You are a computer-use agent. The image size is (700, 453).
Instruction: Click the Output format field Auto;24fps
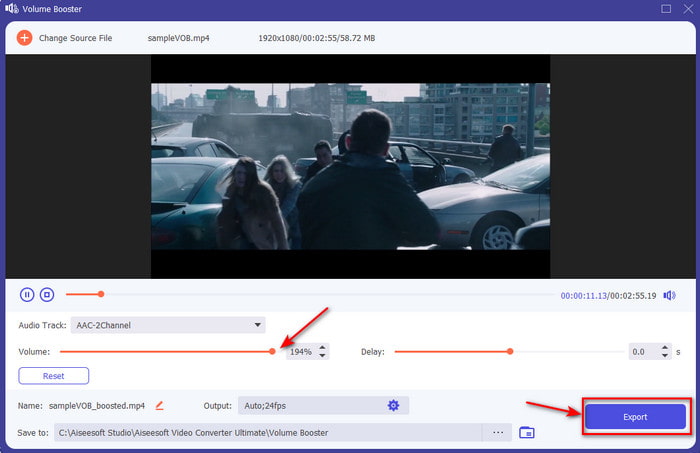coord(310,405)
